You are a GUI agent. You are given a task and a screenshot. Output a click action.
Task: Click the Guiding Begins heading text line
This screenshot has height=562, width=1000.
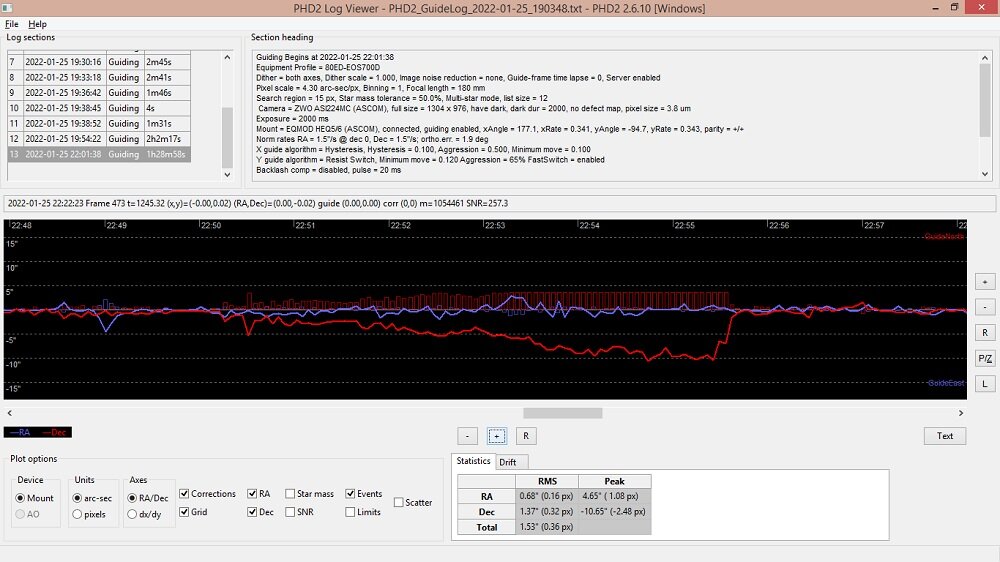click(x=325, y=57)
